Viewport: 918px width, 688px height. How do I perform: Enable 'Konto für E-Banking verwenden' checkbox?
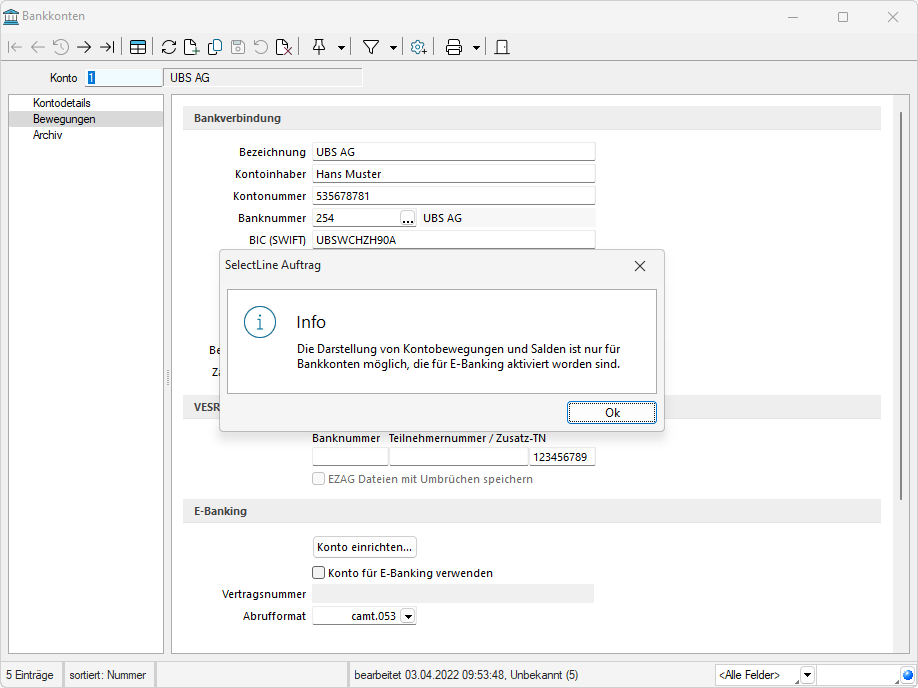tap(319, 573)
